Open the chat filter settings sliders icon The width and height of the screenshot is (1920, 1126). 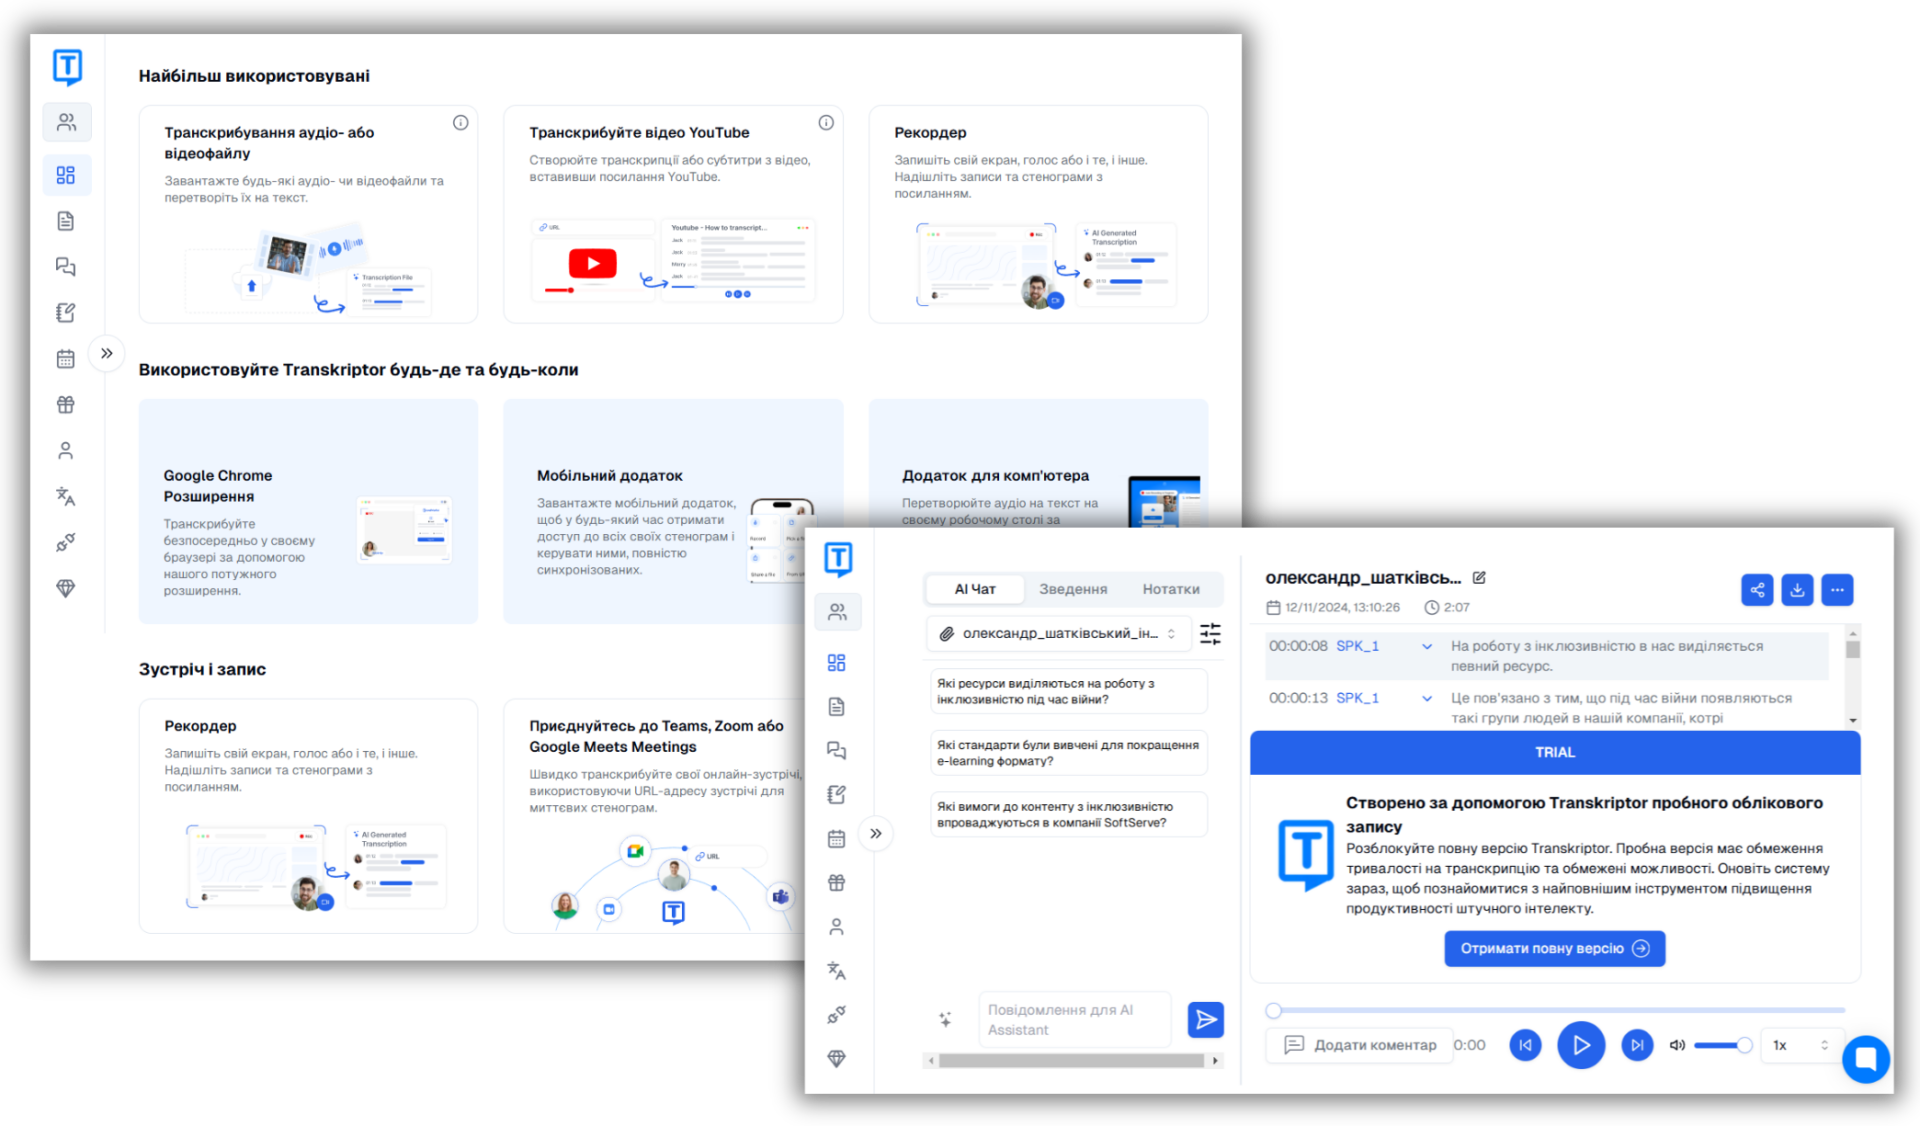click(1210, 633)
